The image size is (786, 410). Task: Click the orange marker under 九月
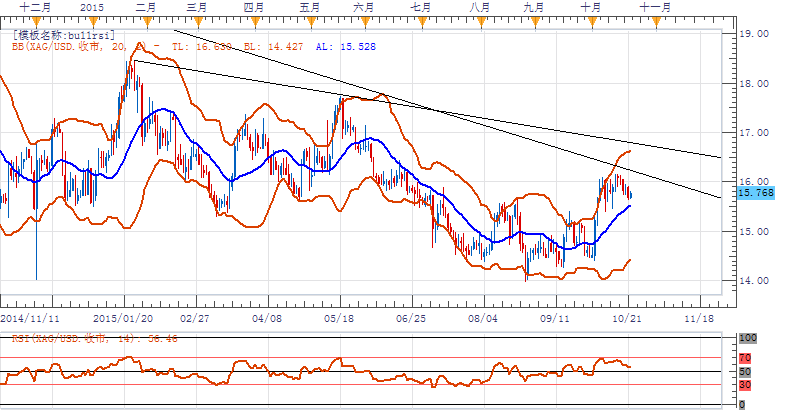535,22
